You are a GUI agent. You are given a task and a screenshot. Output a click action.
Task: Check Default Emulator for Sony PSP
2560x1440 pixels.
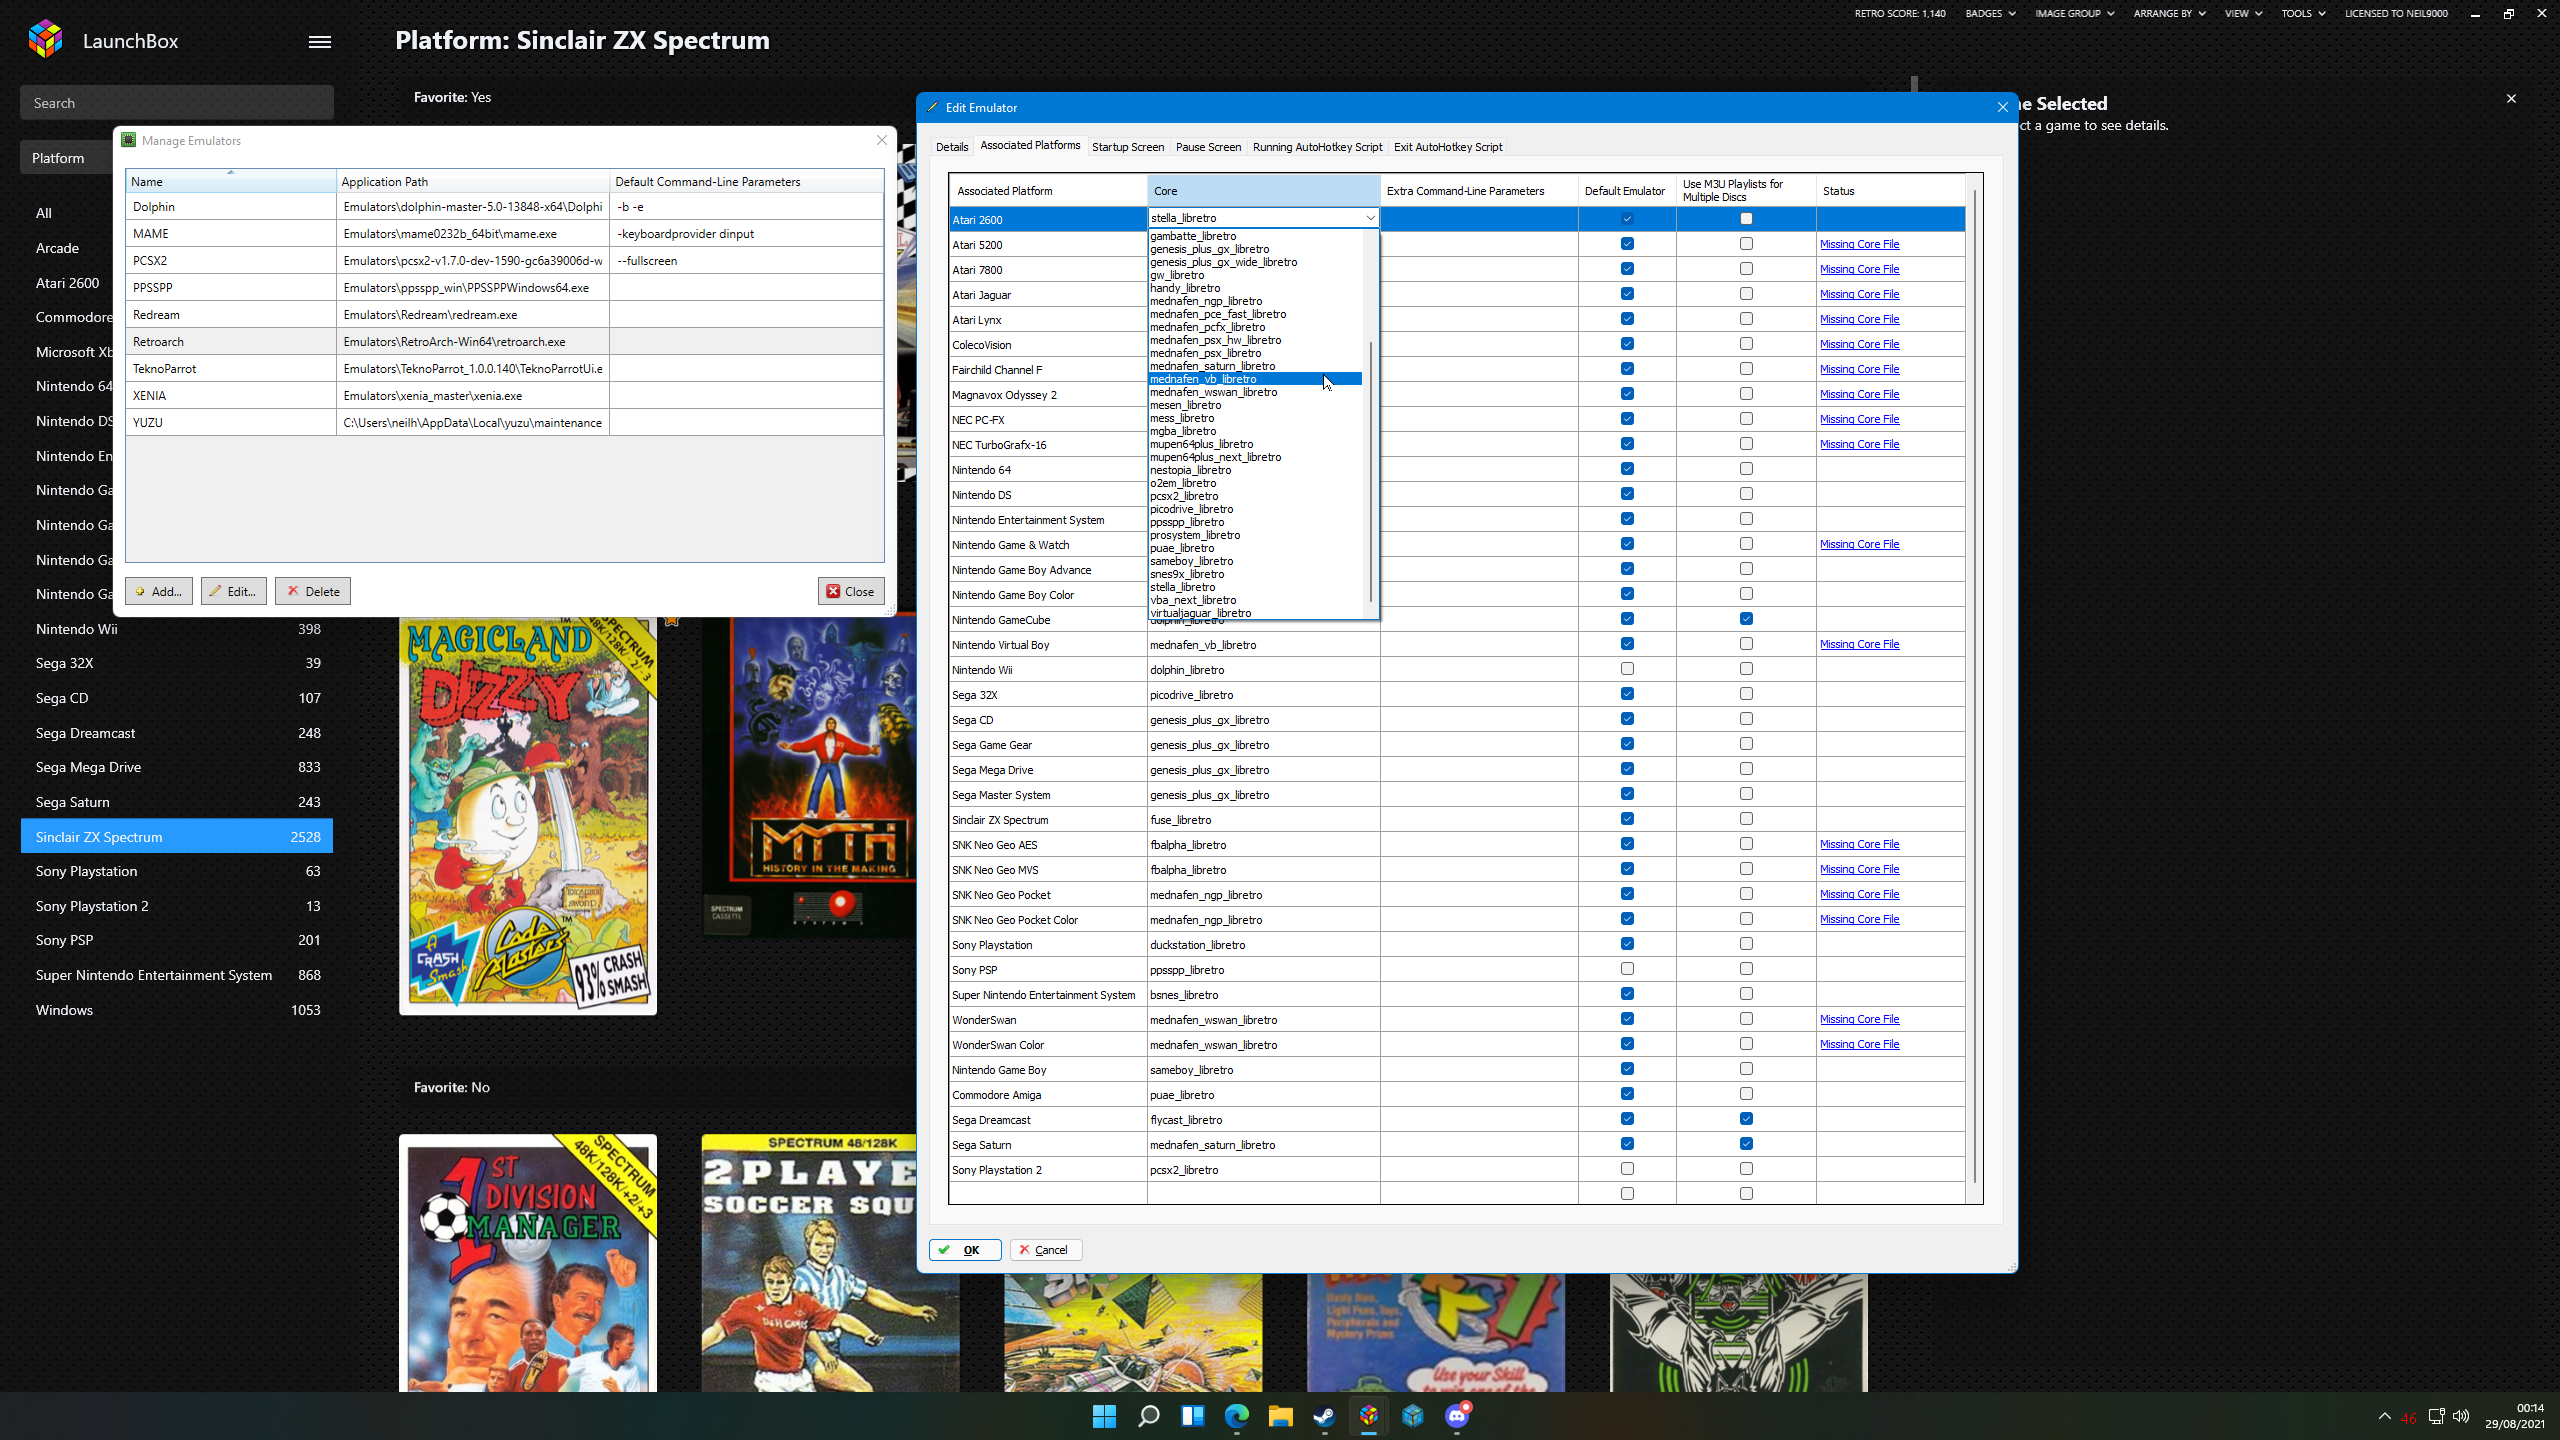click(x=1627, y=969)
